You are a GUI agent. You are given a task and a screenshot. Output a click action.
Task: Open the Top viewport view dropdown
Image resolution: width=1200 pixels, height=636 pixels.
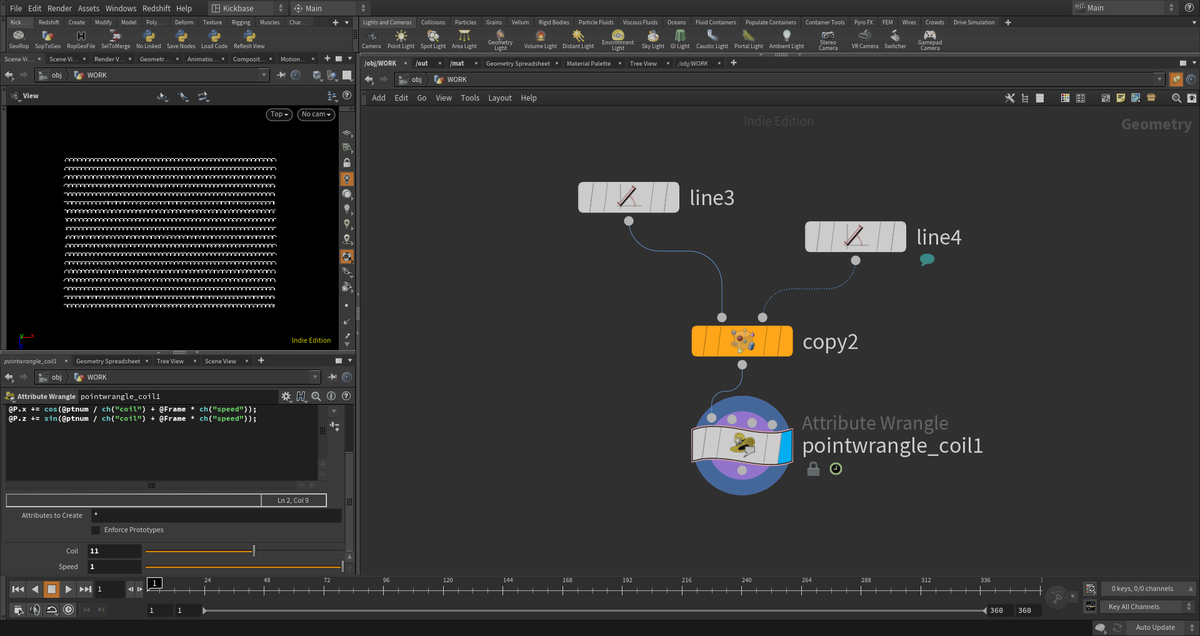pyautogui.click(x=280, y=114)
